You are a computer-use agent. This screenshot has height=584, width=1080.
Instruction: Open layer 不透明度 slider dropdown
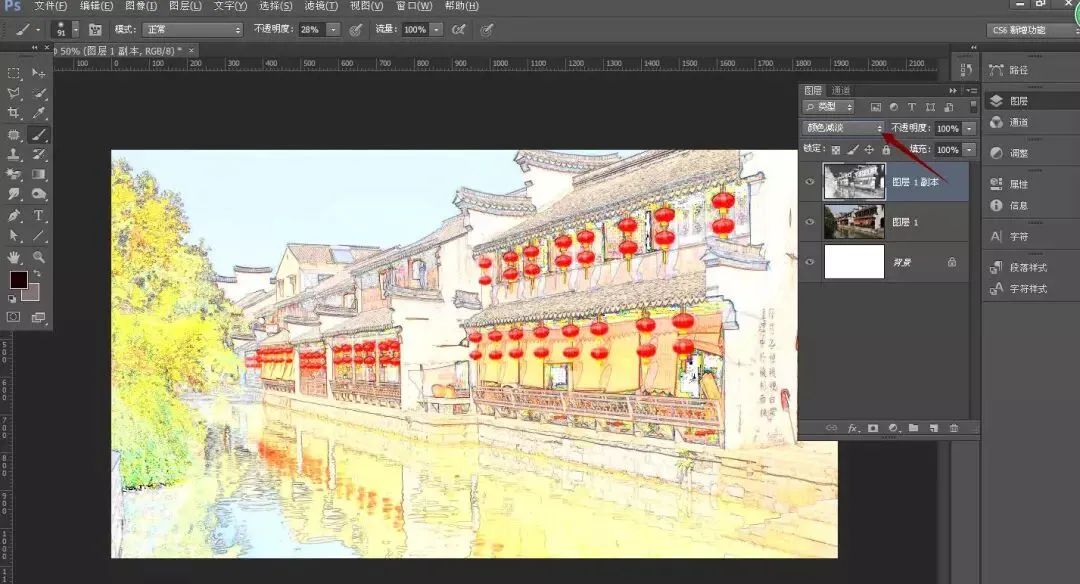click(969, 128)
